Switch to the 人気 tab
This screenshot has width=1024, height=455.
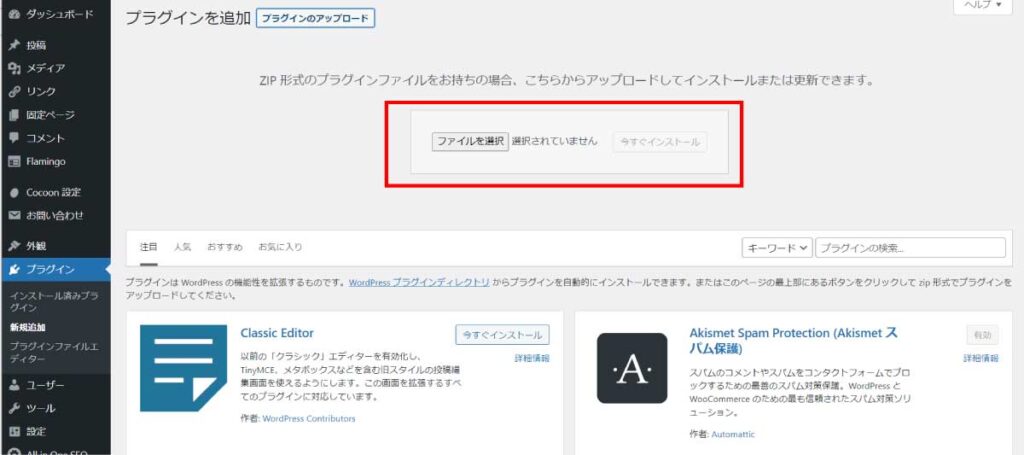pos(182,247)
